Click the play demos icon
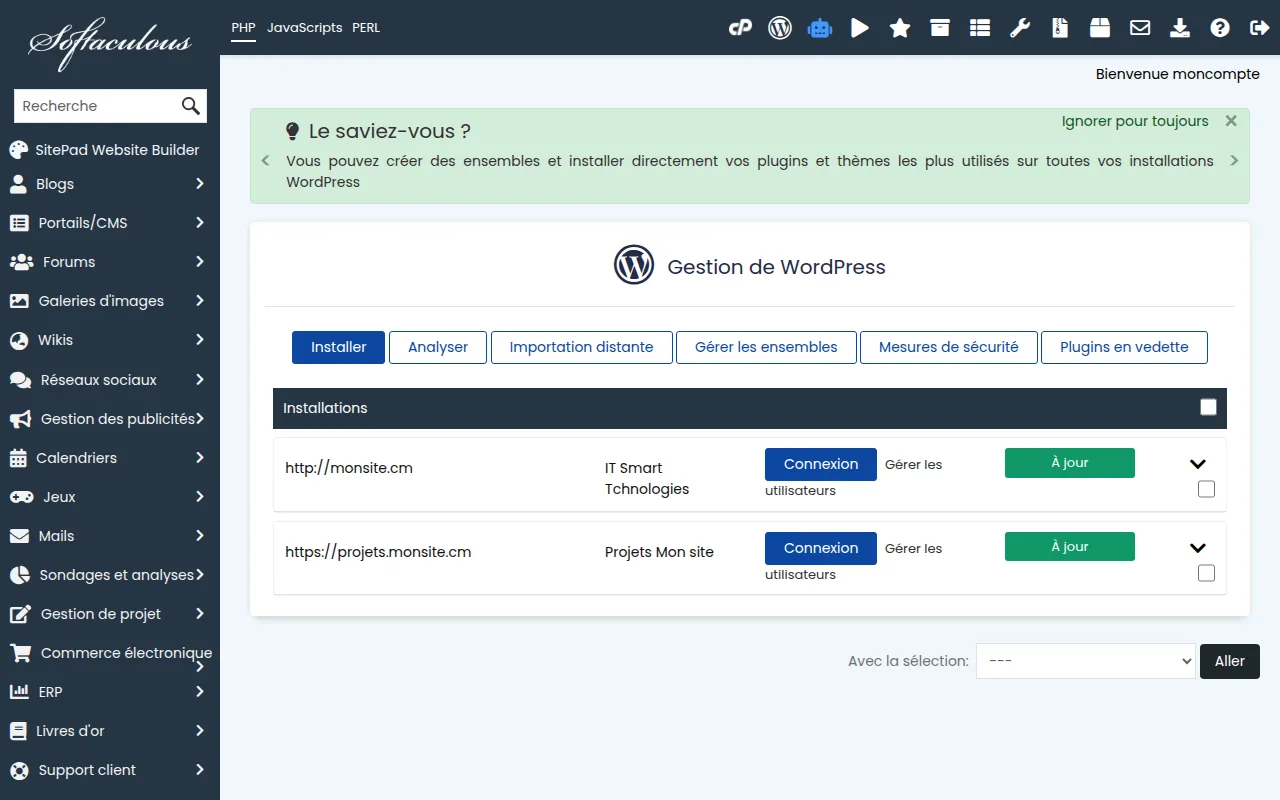The height and width of the screenshot is (800, 1280). (860, 28)
